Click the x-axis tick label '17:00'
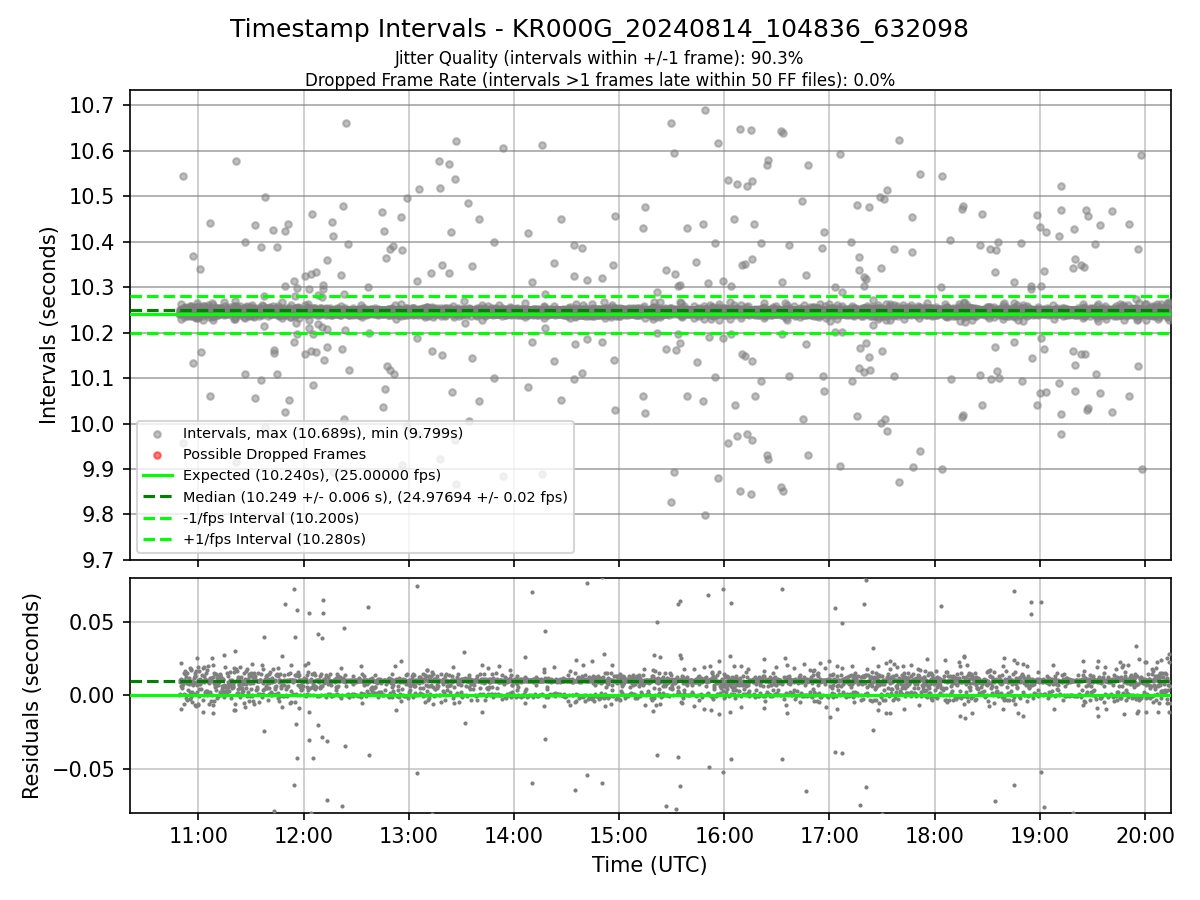This screenshot has height=900, width=1200. pyautogui.click(x=829, y=836)
